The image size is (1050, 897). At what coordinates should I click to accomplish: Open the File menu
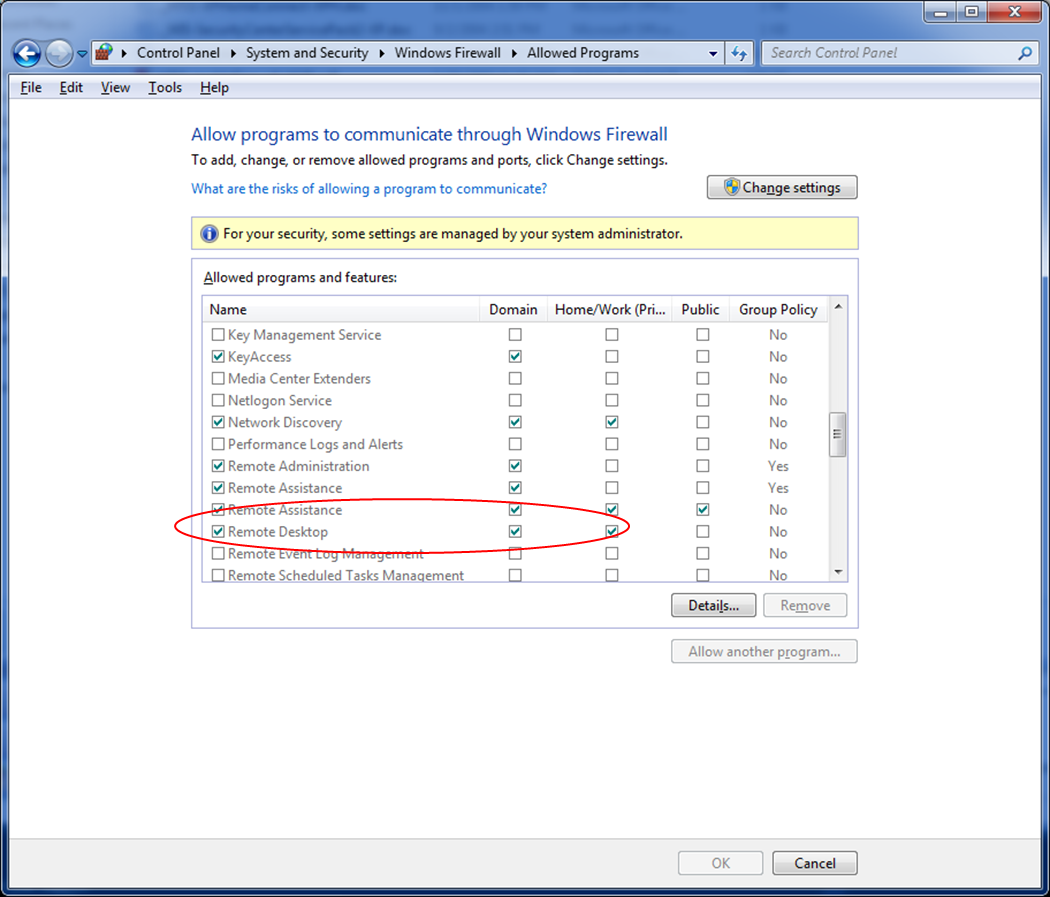pos(31,88)
